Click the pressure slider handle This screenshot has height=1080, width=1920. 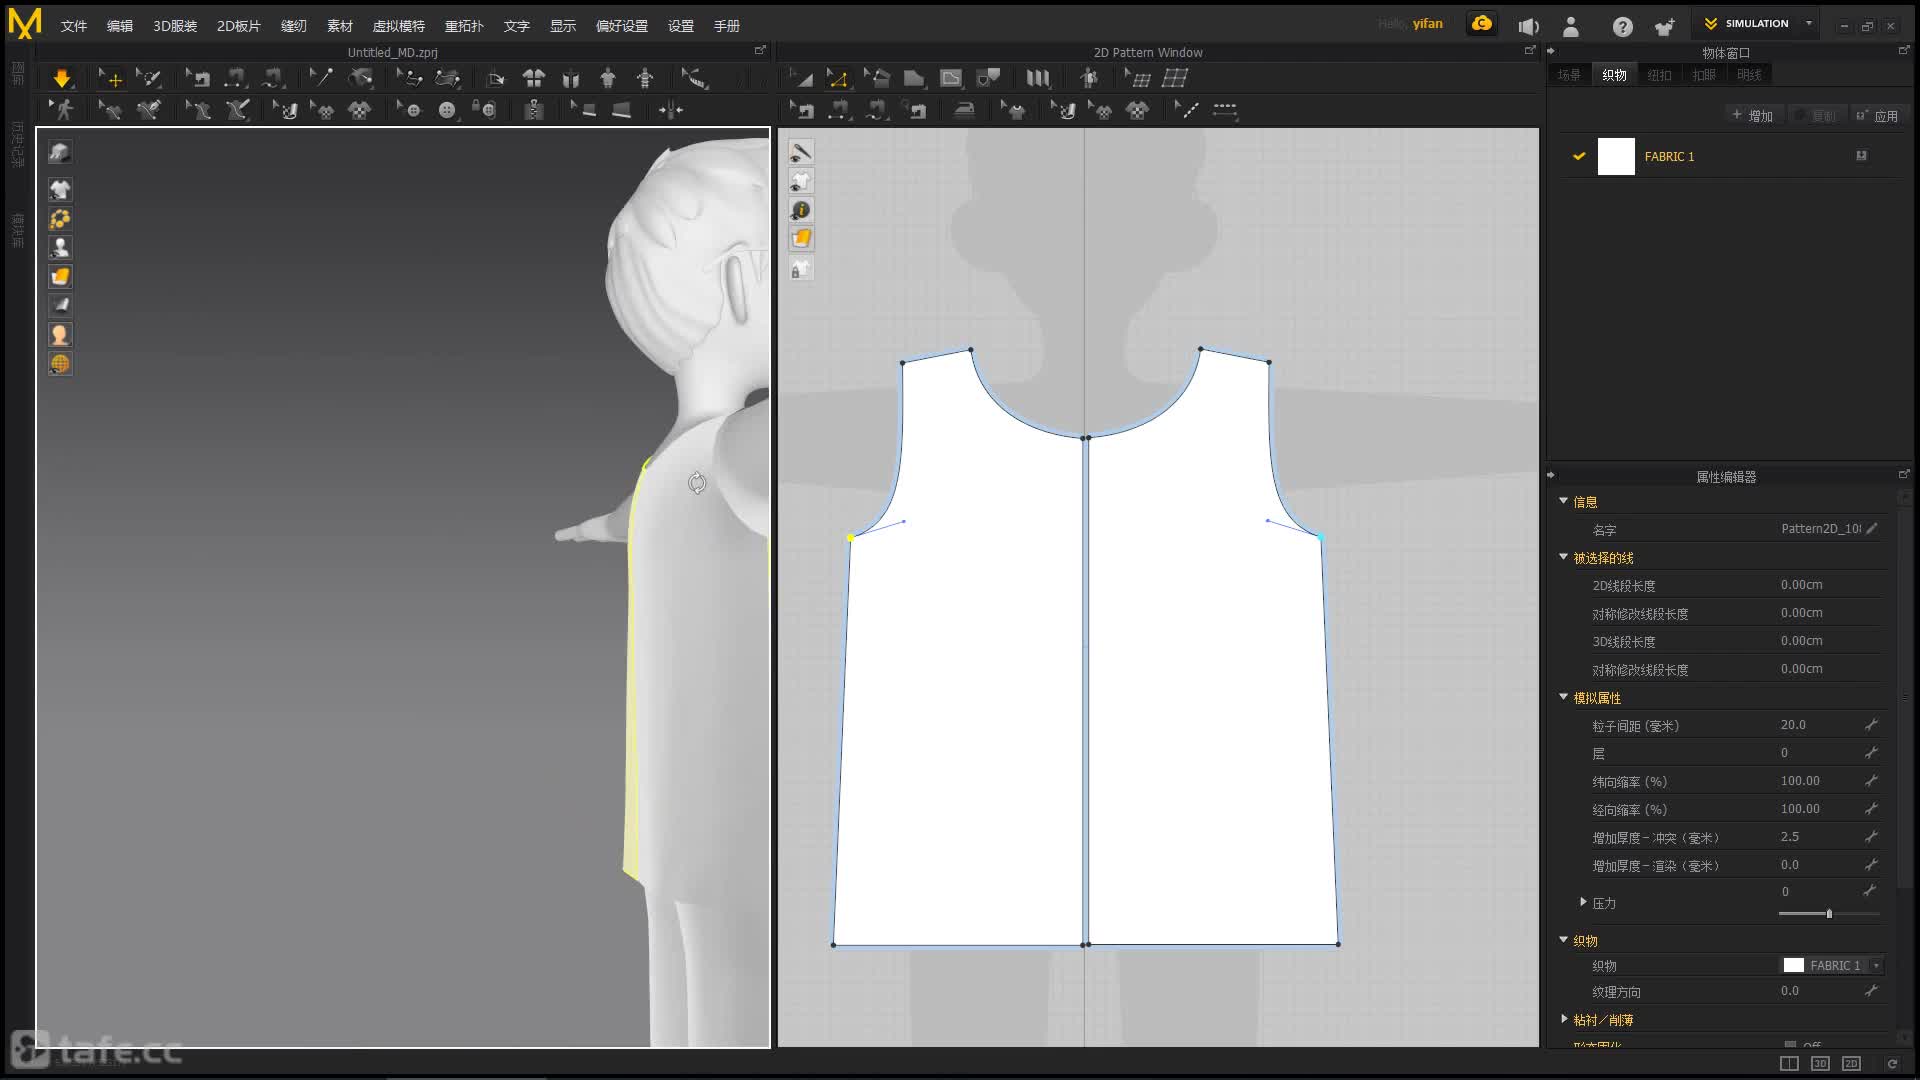(1829, 913)
